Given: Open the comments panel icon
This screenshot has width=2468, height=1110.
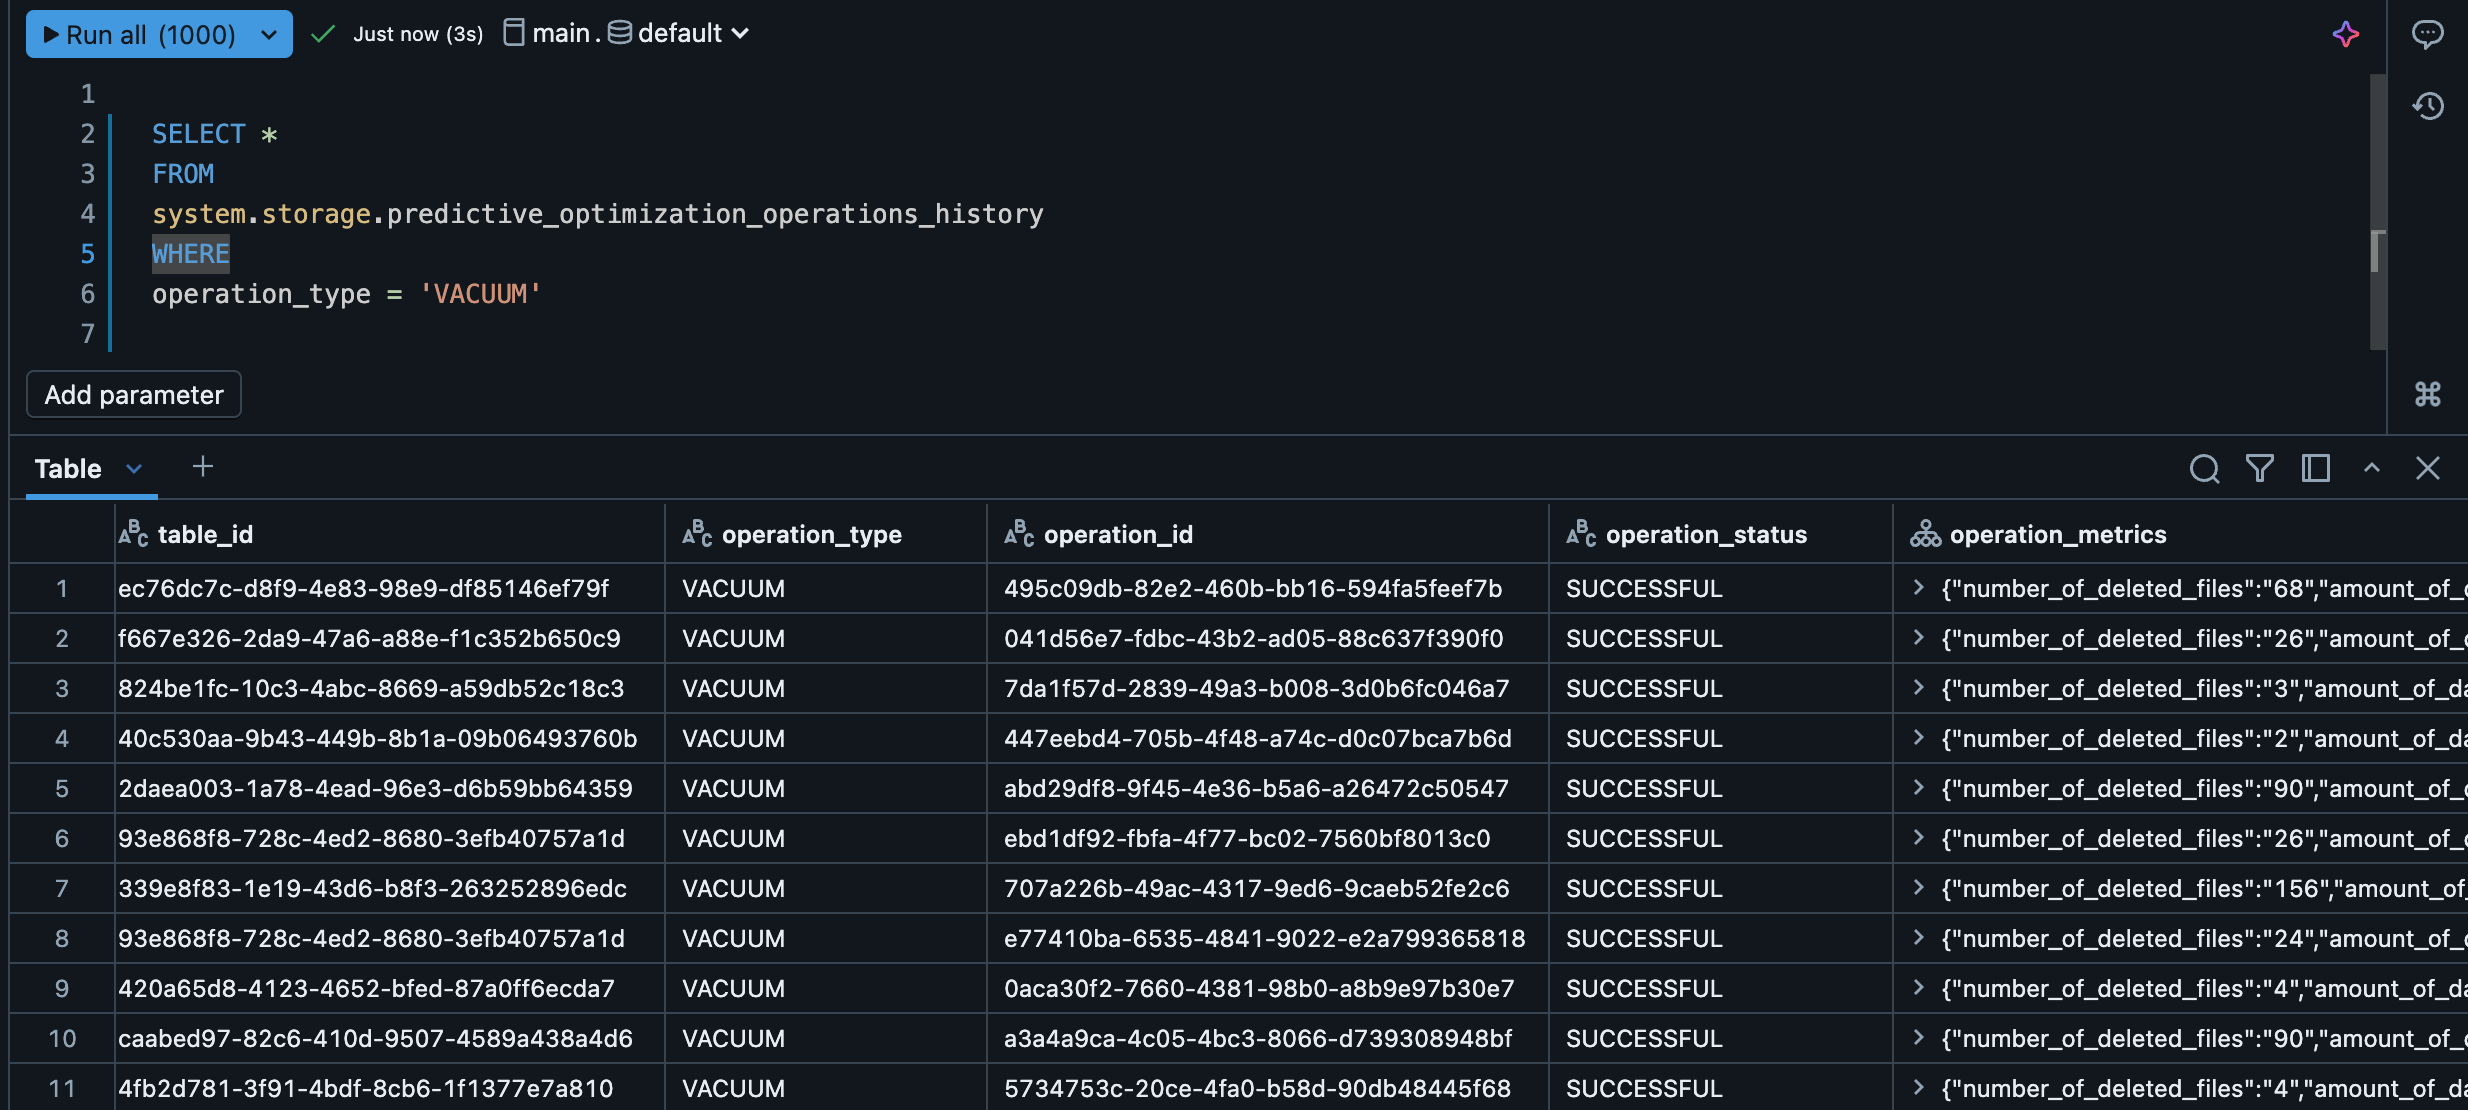Looking at the screenshot, I should (2427, 34).
